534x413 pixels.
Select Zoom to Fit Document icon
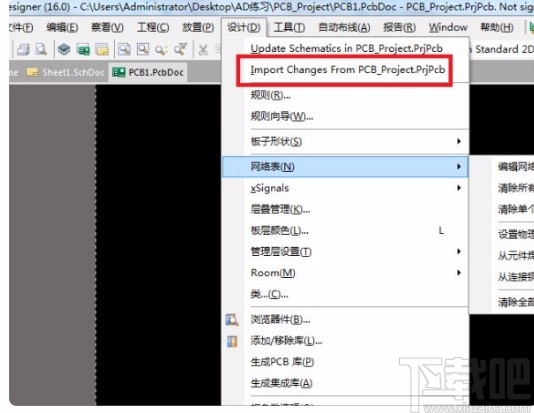click(124, 50)
